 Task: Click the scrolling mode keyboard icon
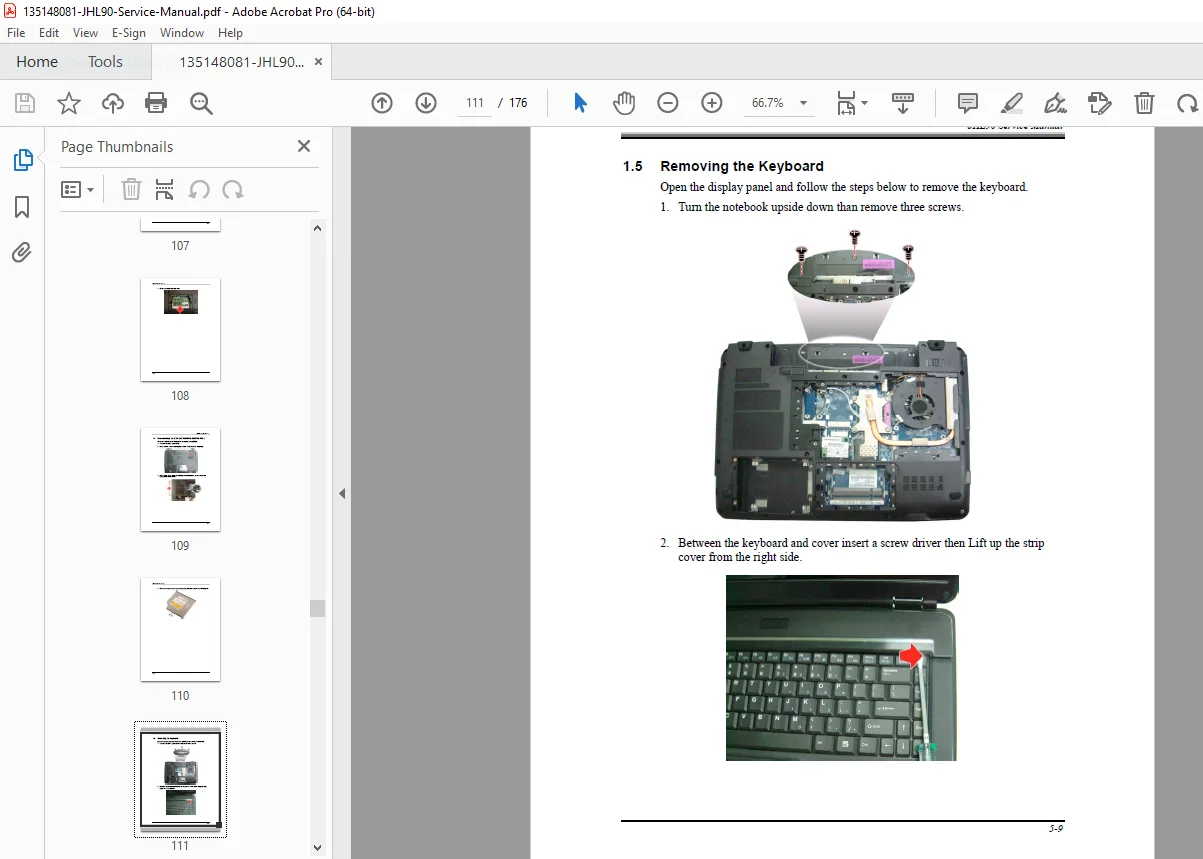[903, 103]
